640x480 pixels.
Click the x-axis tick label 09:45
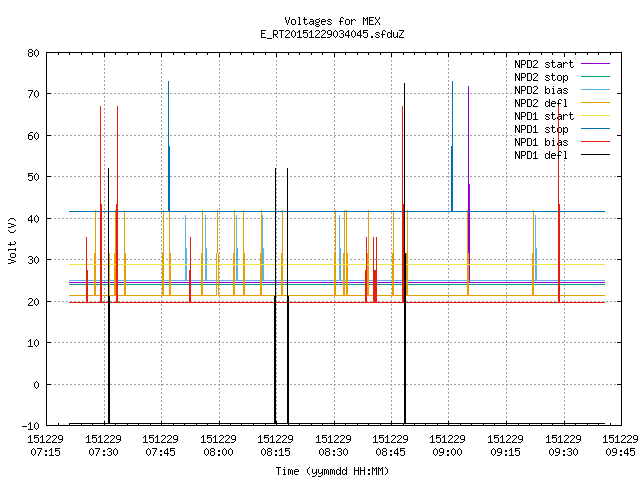[620, 452]
